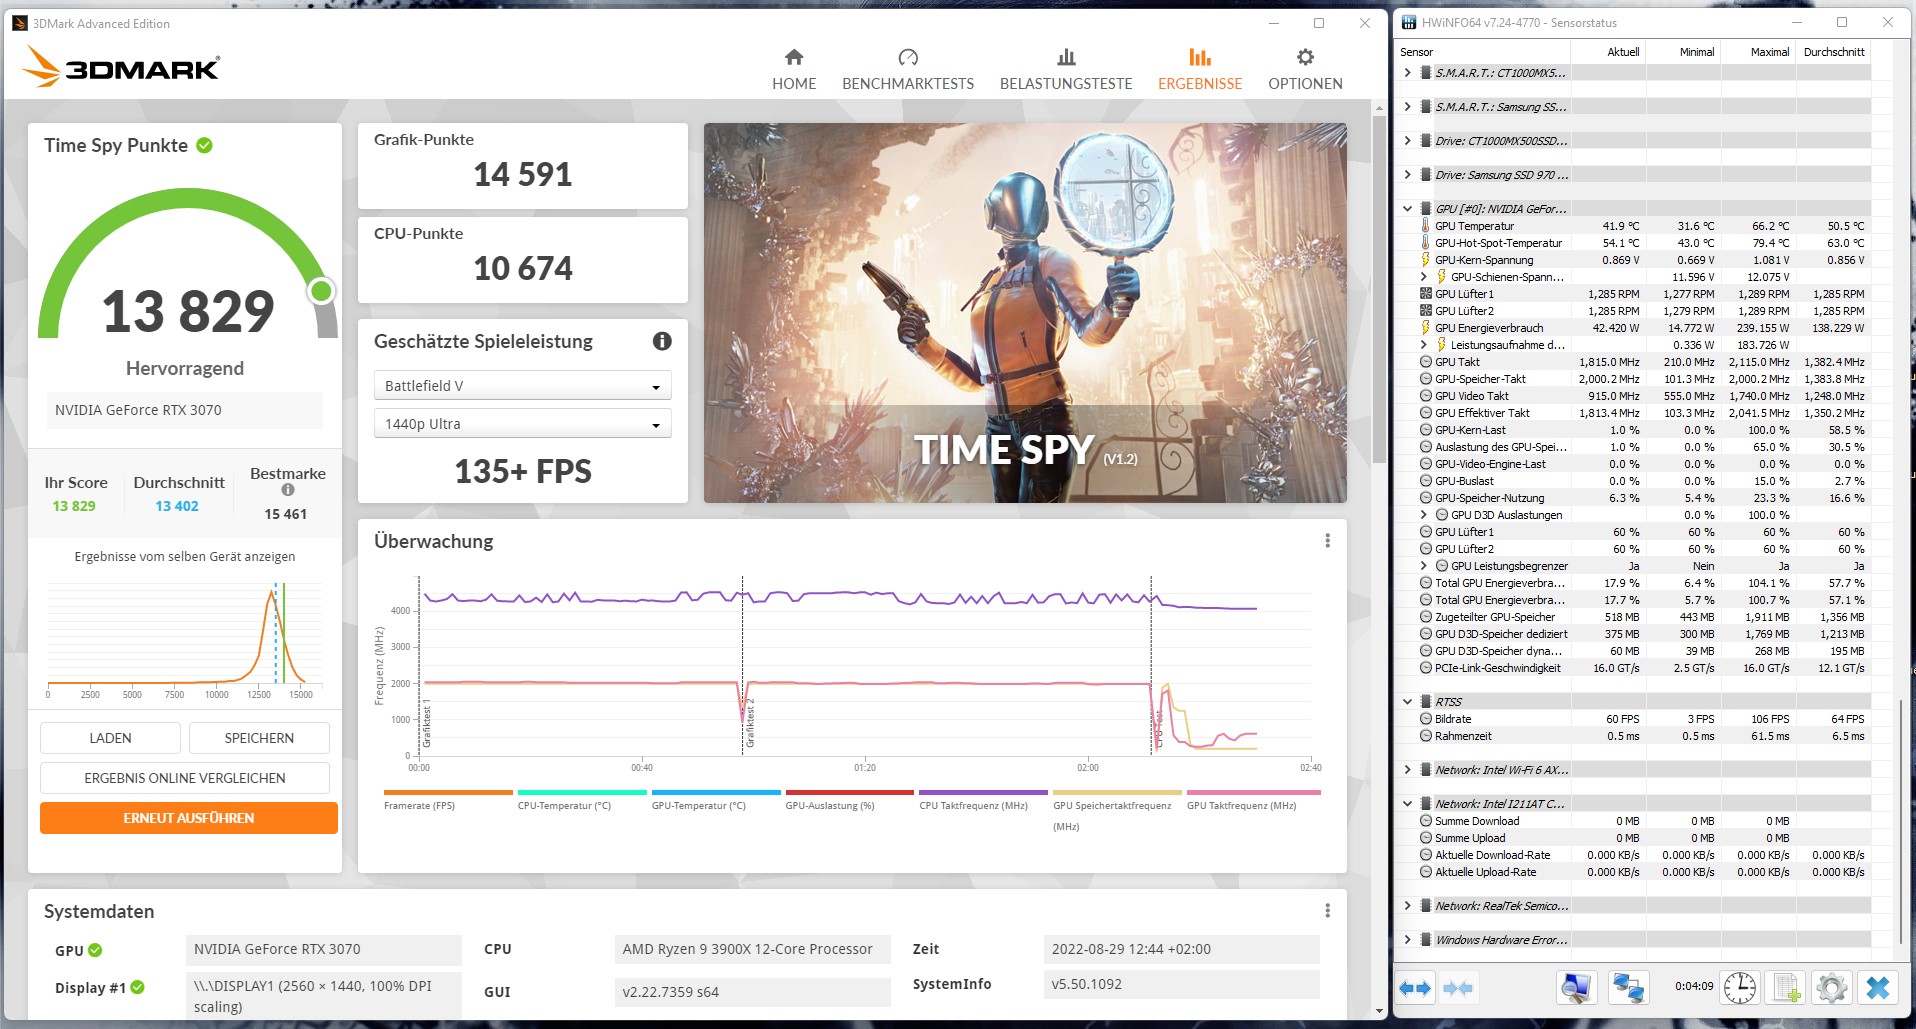Screen dimensions: 1916x1029
Task: Click the GPU Lüfter1 RPM fan icon in HWiNFO
Action: (1425, 294)
